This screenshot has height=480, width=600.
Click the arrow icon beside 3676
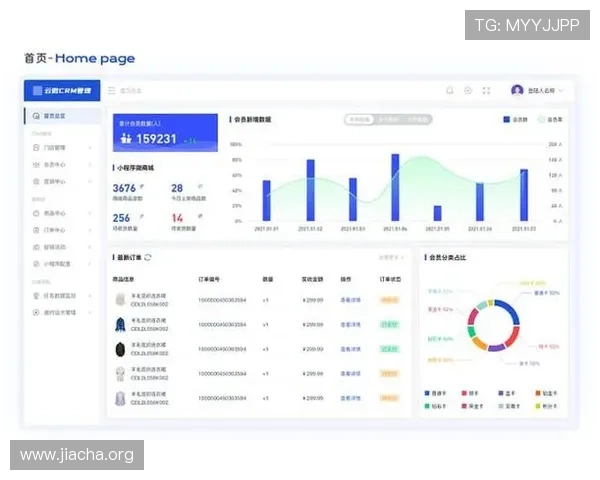pos(142,186)
